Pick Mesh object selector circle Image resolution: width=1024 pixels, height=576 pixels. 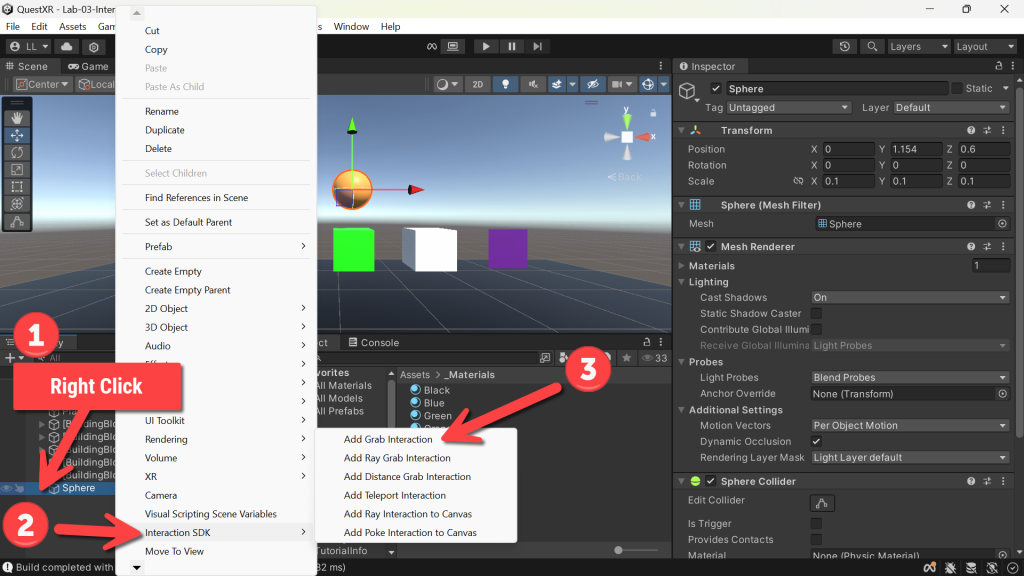[x=1002, y=224]
